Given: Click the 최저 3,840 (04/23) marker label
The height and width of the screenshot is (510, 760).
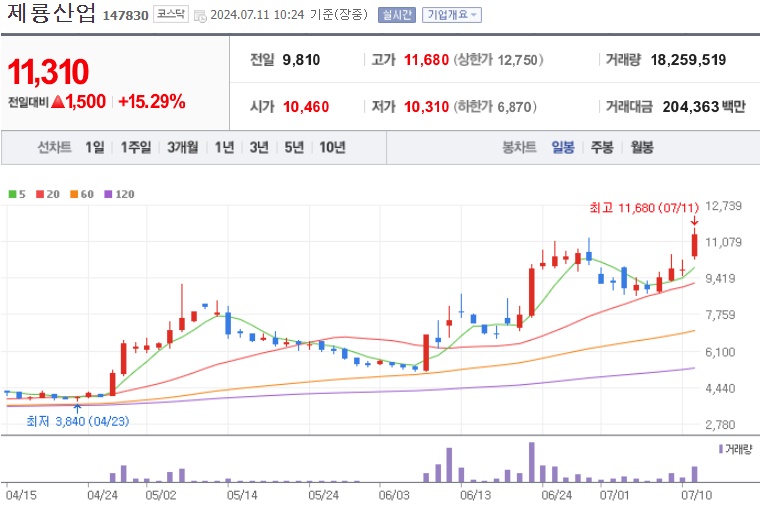Looking at the screenshot, I should point(78,421).
